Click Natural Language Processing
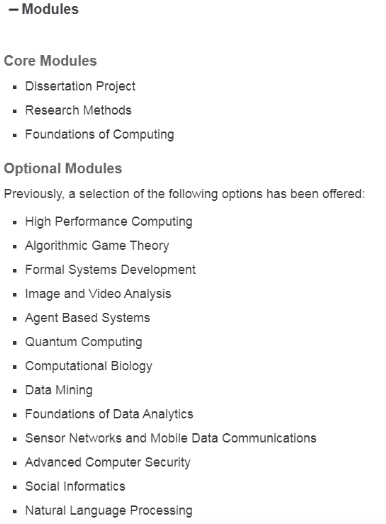Viewport: 386px width, 524px height. [x=109, y=511]
